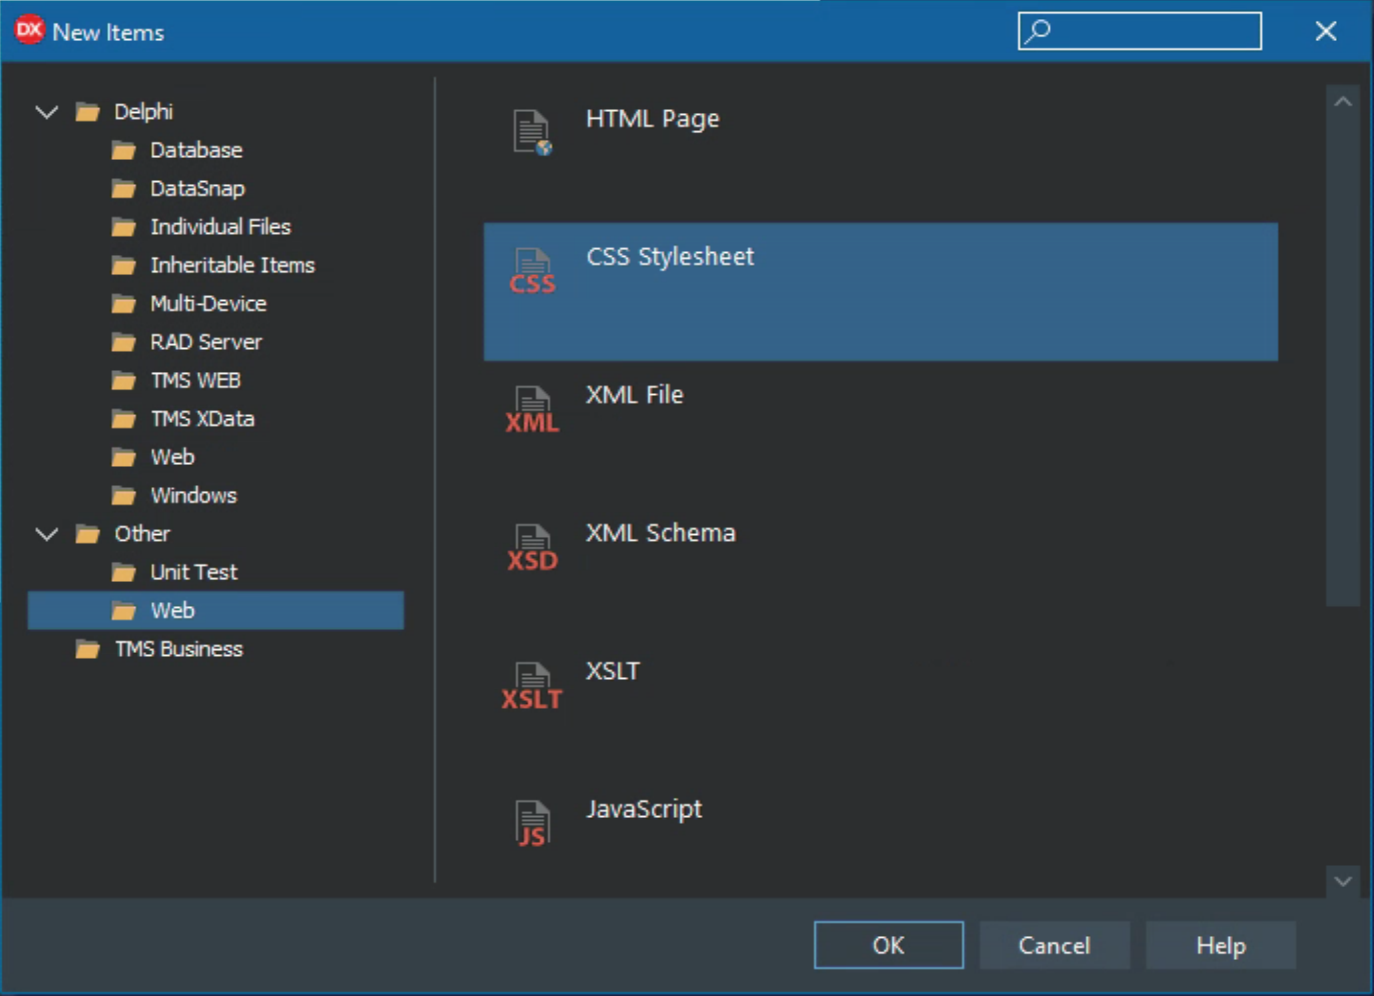Click the Multi-Device folder icon

click(x=124, y=304)
